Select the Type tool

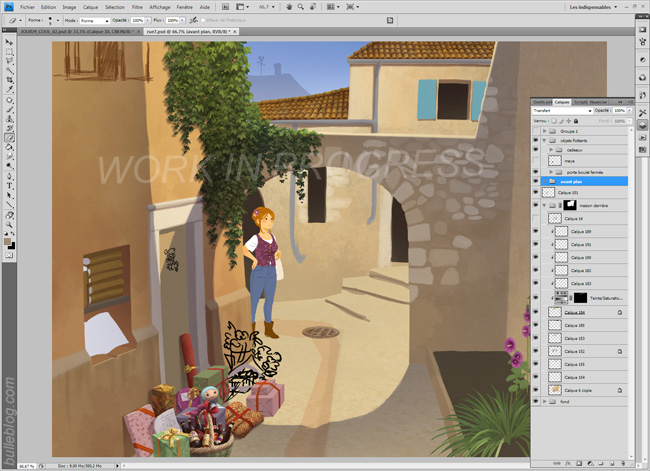click(9, 186)
